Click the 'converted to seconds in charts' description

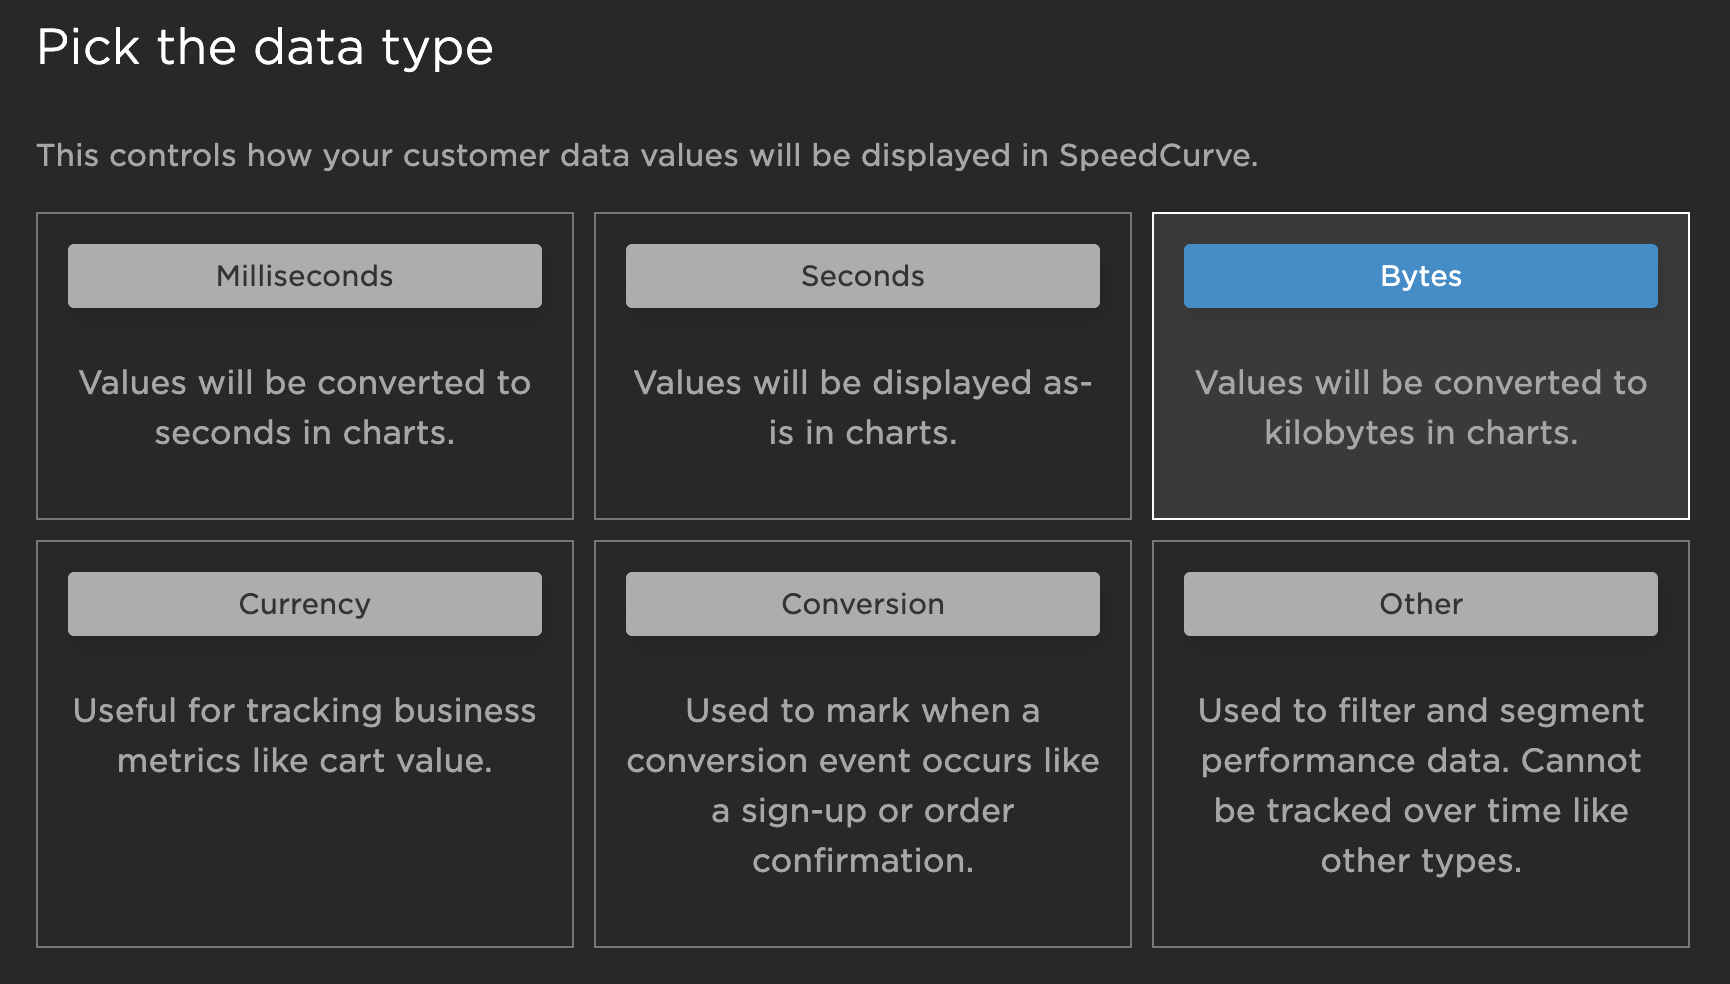[x=305, y=408]
